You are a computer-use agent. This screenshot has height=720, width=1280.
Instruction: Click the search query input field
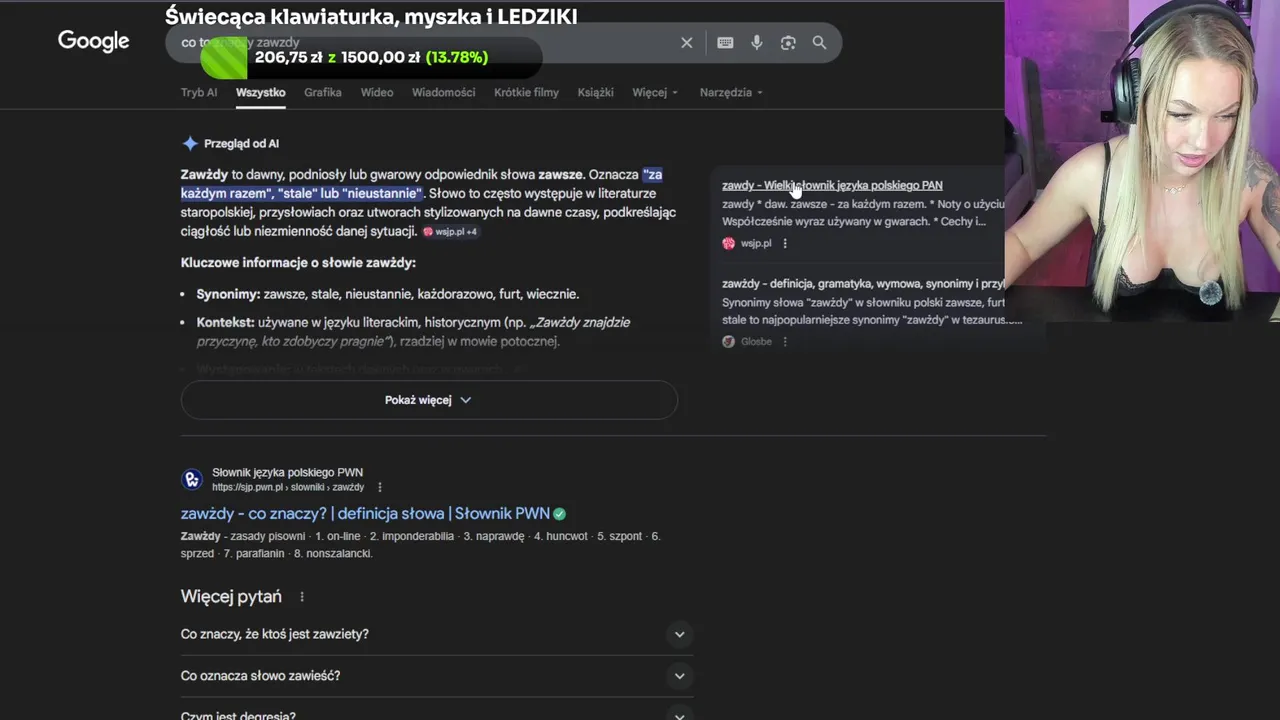tap(420, 43)
